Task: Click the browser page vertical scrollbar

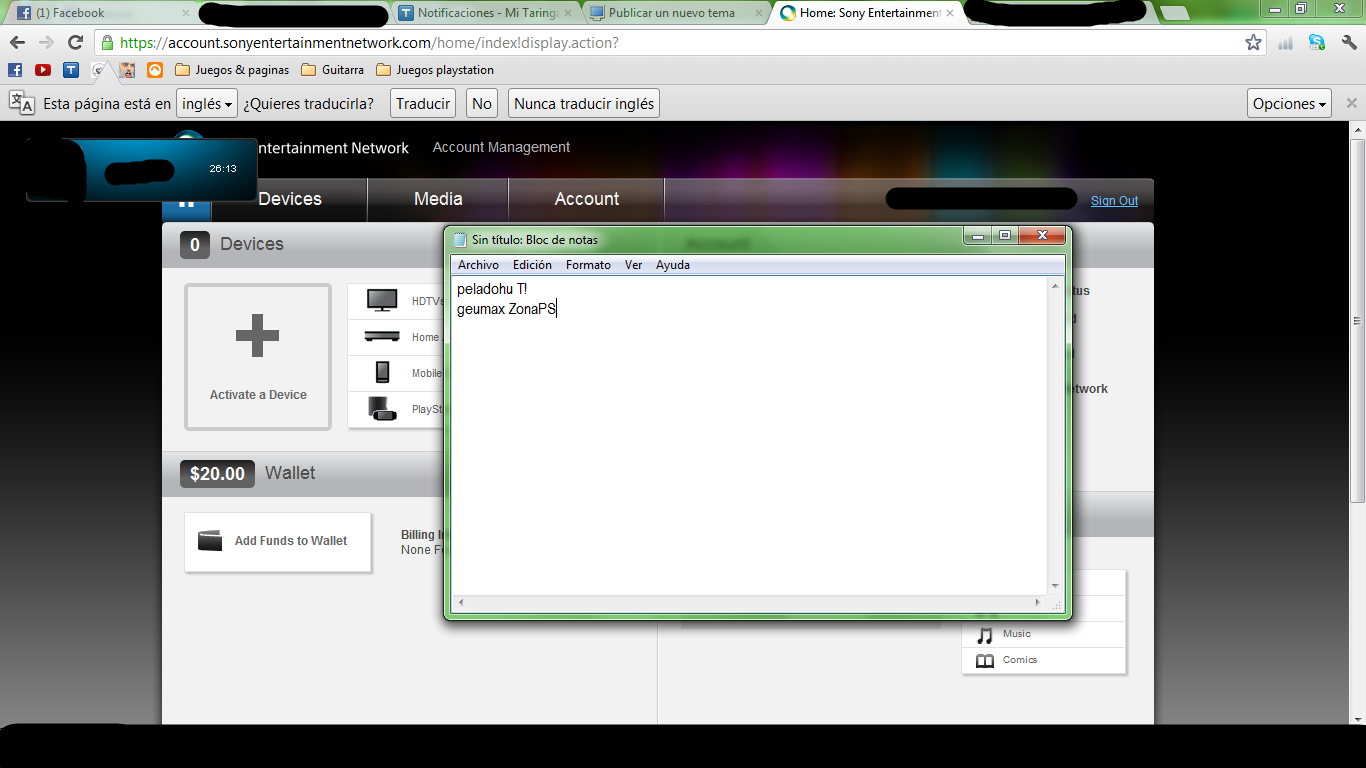Action: (x=1357, y=320)
